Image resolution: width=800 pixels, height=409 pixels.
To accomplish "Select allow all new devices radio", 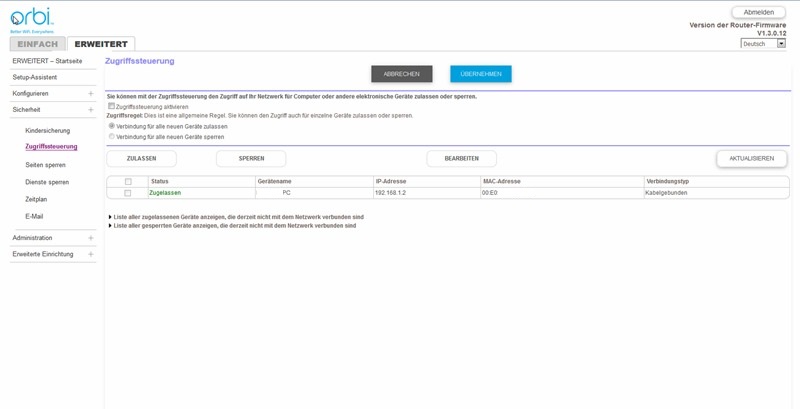I will pos(112,125).
